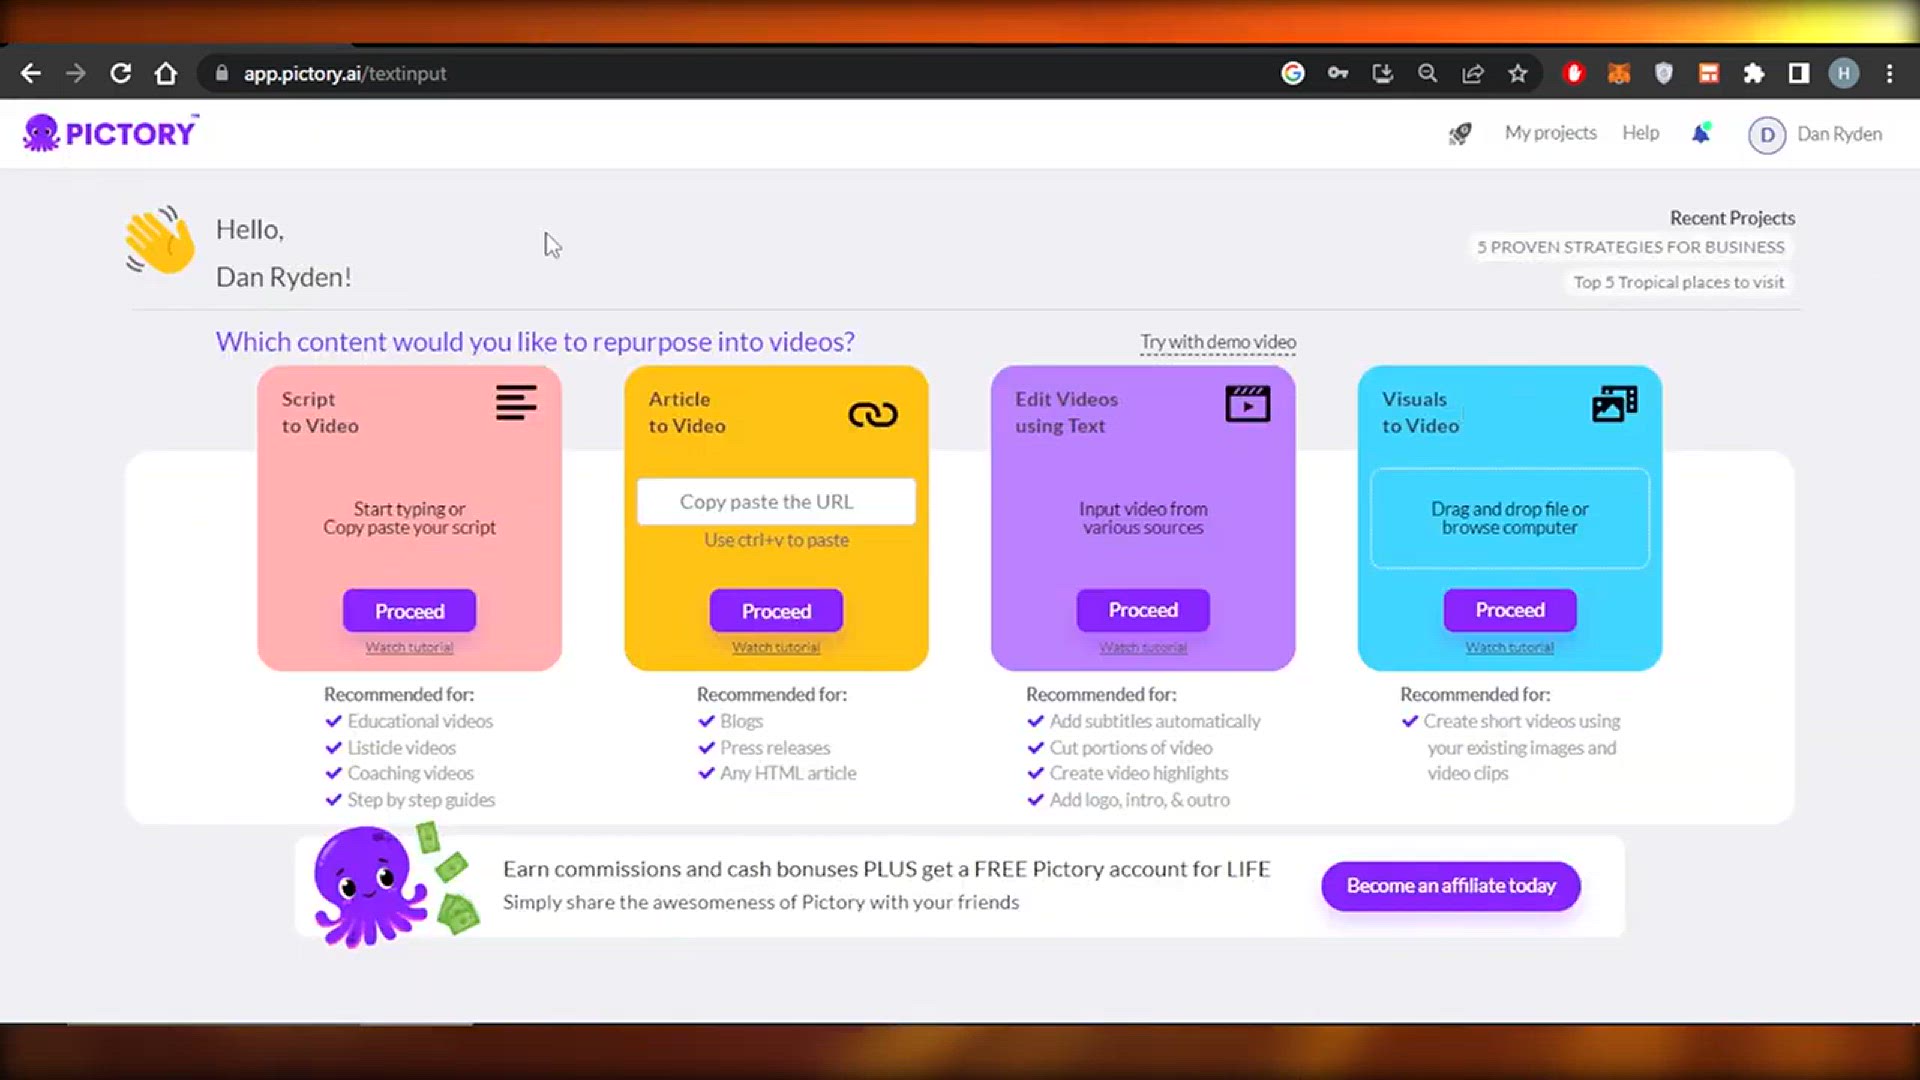Toggle the browser side panel icon
This screenshot has height=1080, width=1920.
1799,73
